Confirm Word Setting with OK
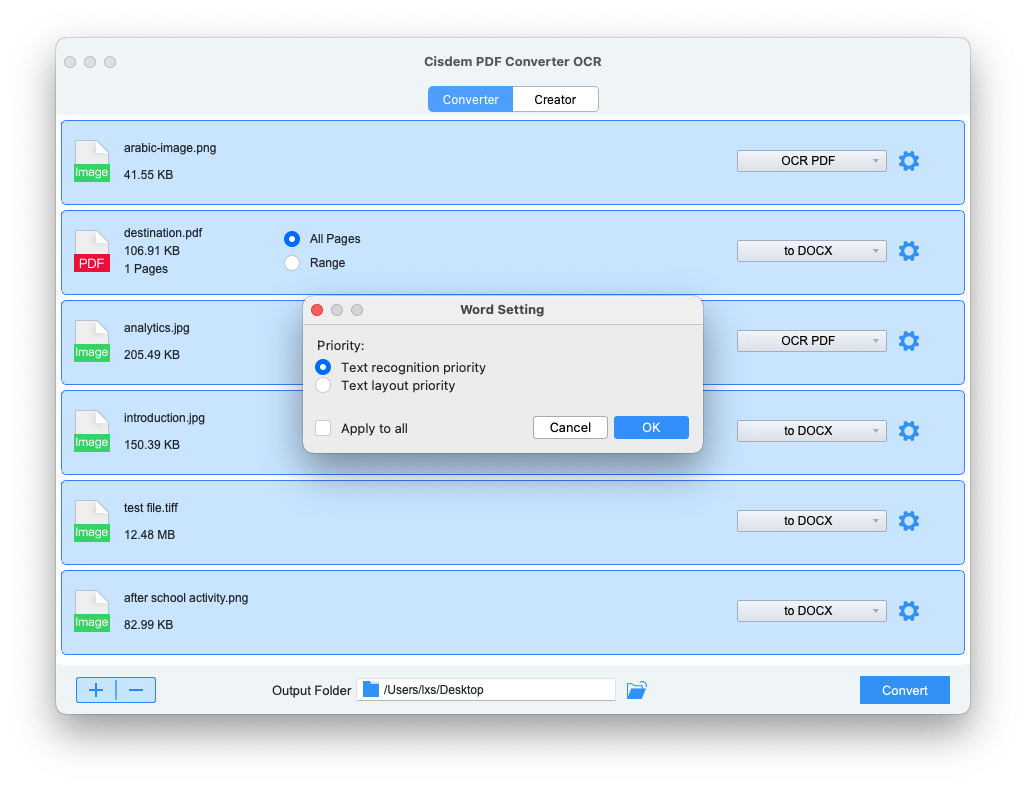 (x=651, y=427)
